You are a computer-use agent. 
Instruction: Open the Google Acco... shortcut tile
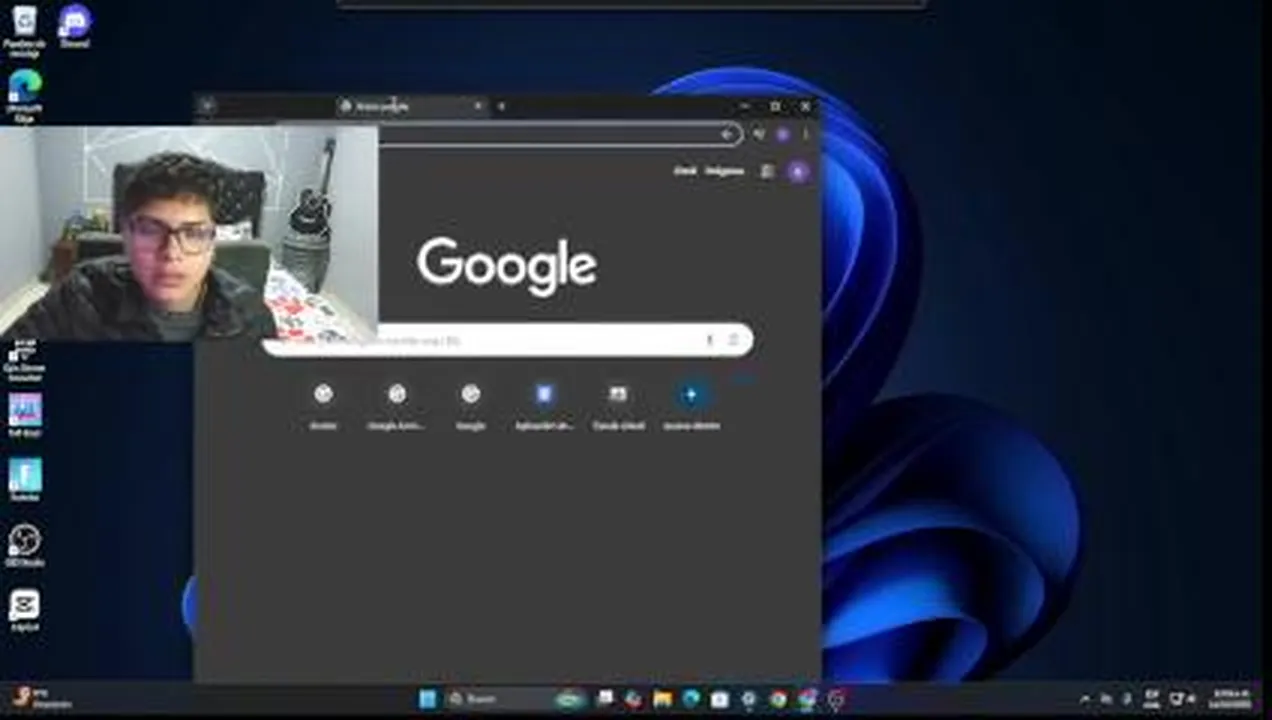[x=397, y=404]
